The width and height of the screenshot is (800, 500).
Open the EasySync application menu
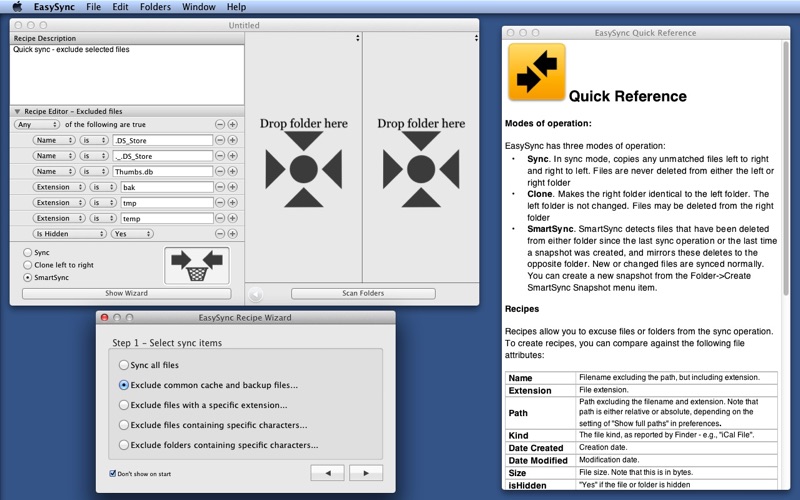tap(54, 7)
